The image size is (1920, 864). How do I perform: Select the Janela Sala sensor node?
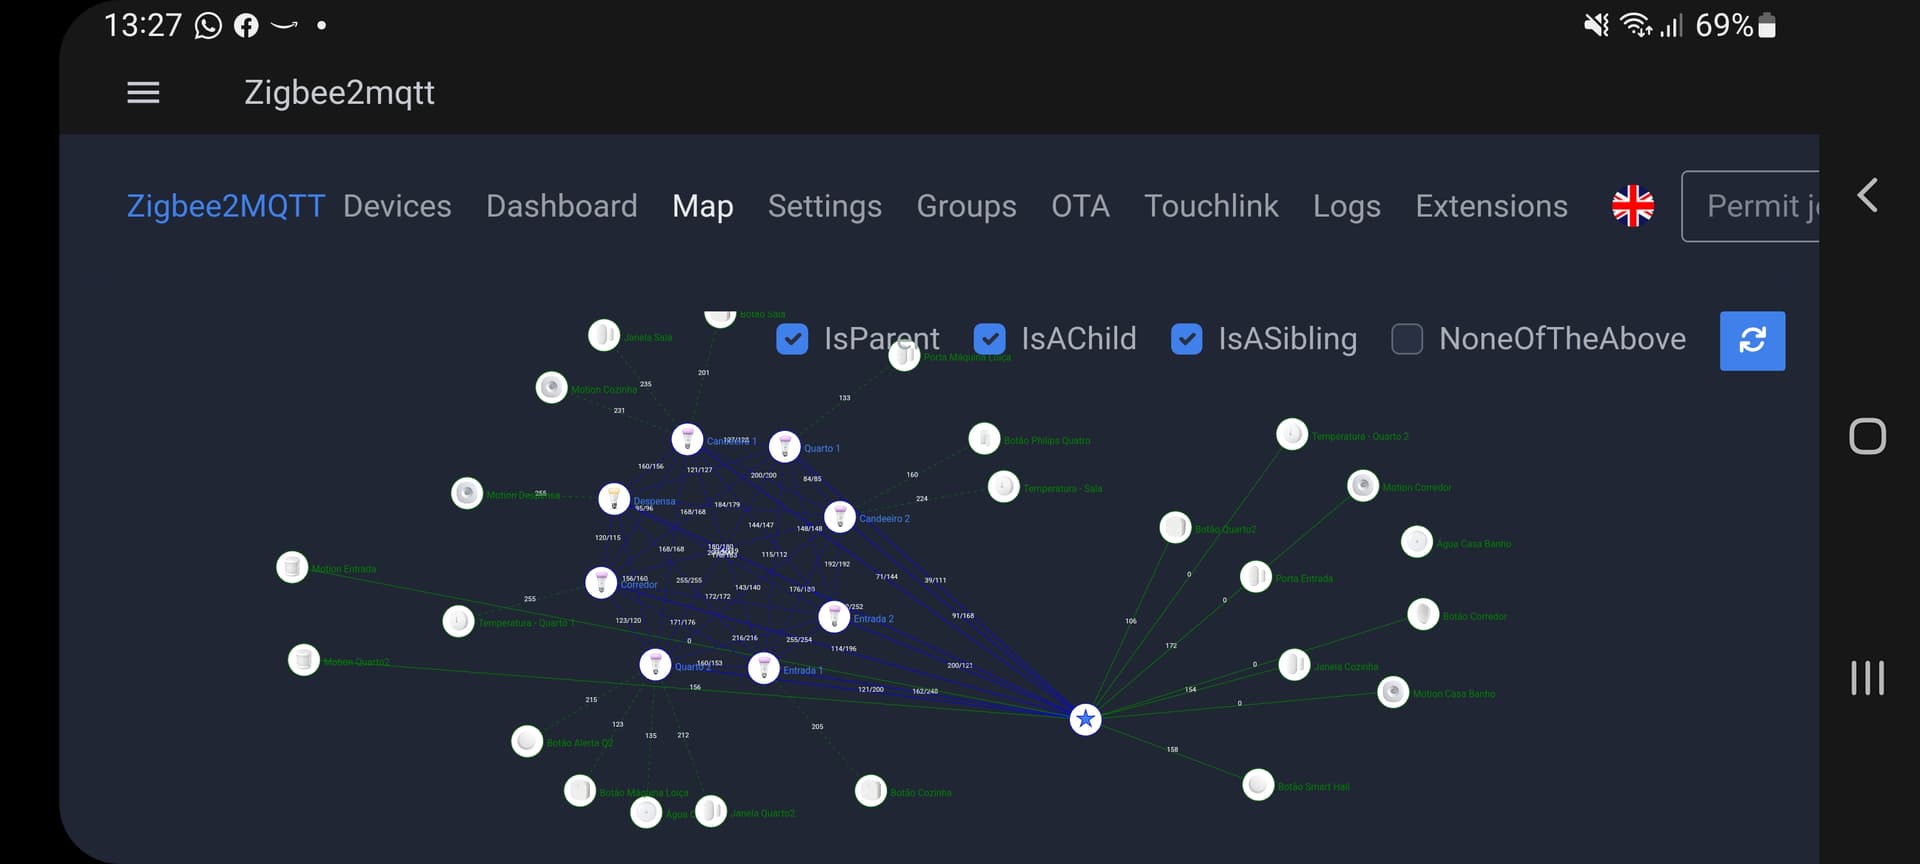click(x=604, y=335)
